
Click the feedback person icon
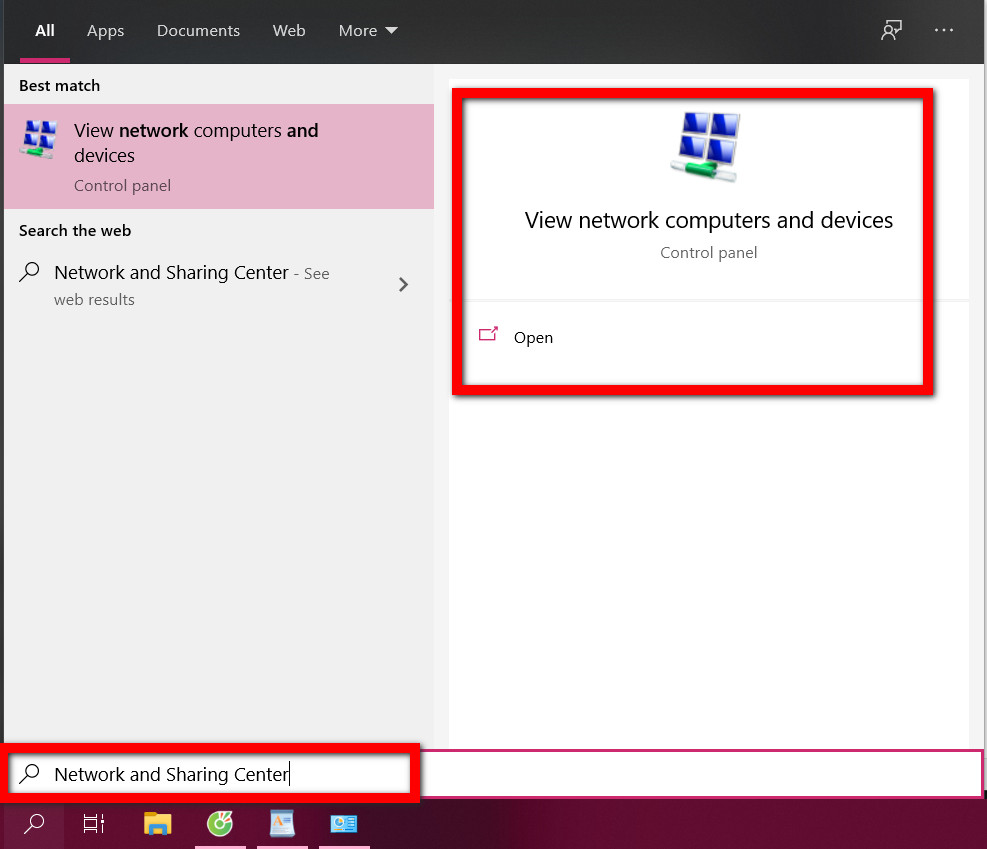(891, 30)
